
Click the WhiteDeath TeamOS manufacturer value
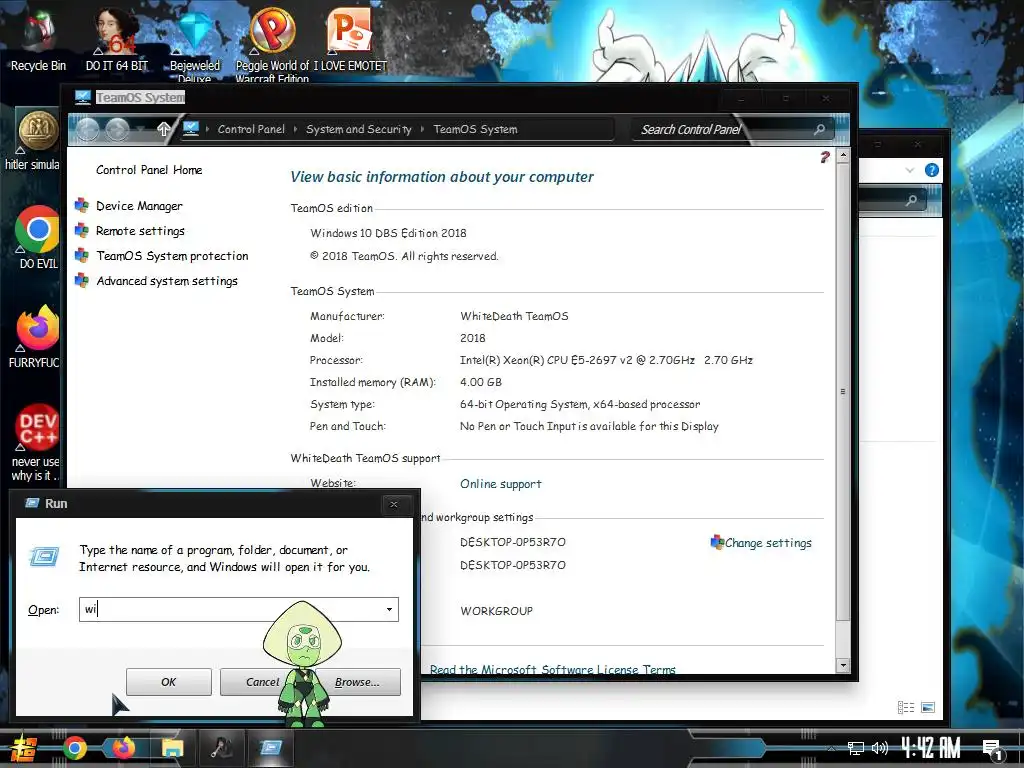514,316
